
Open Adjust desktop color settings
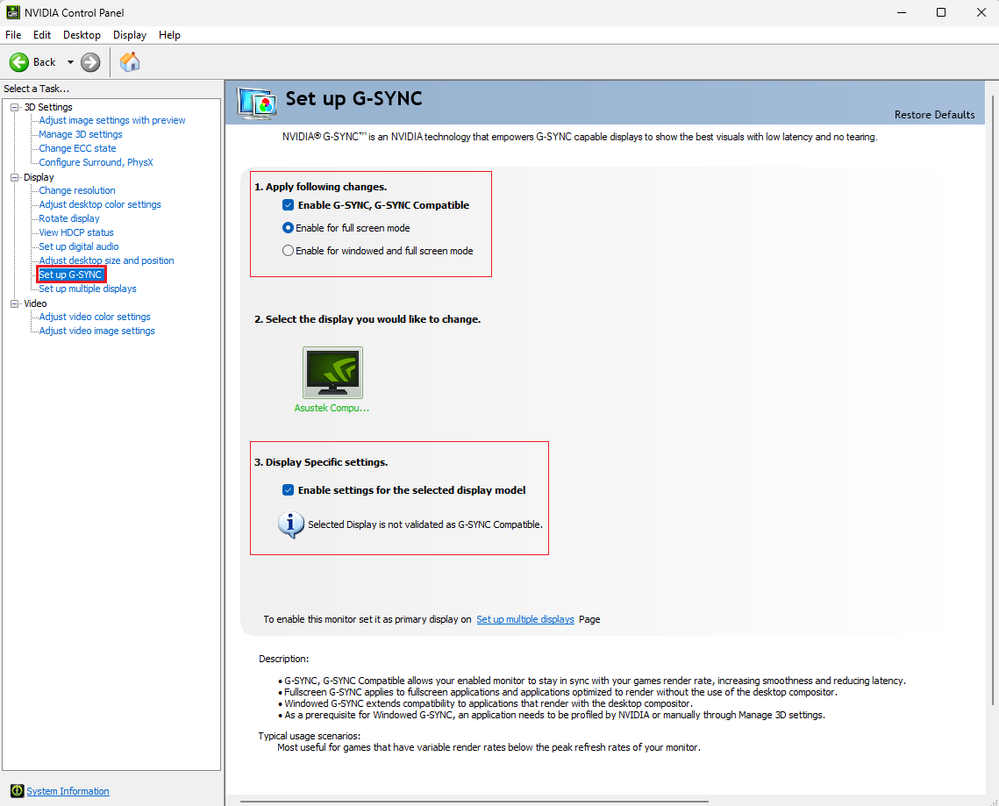point(100,205)
